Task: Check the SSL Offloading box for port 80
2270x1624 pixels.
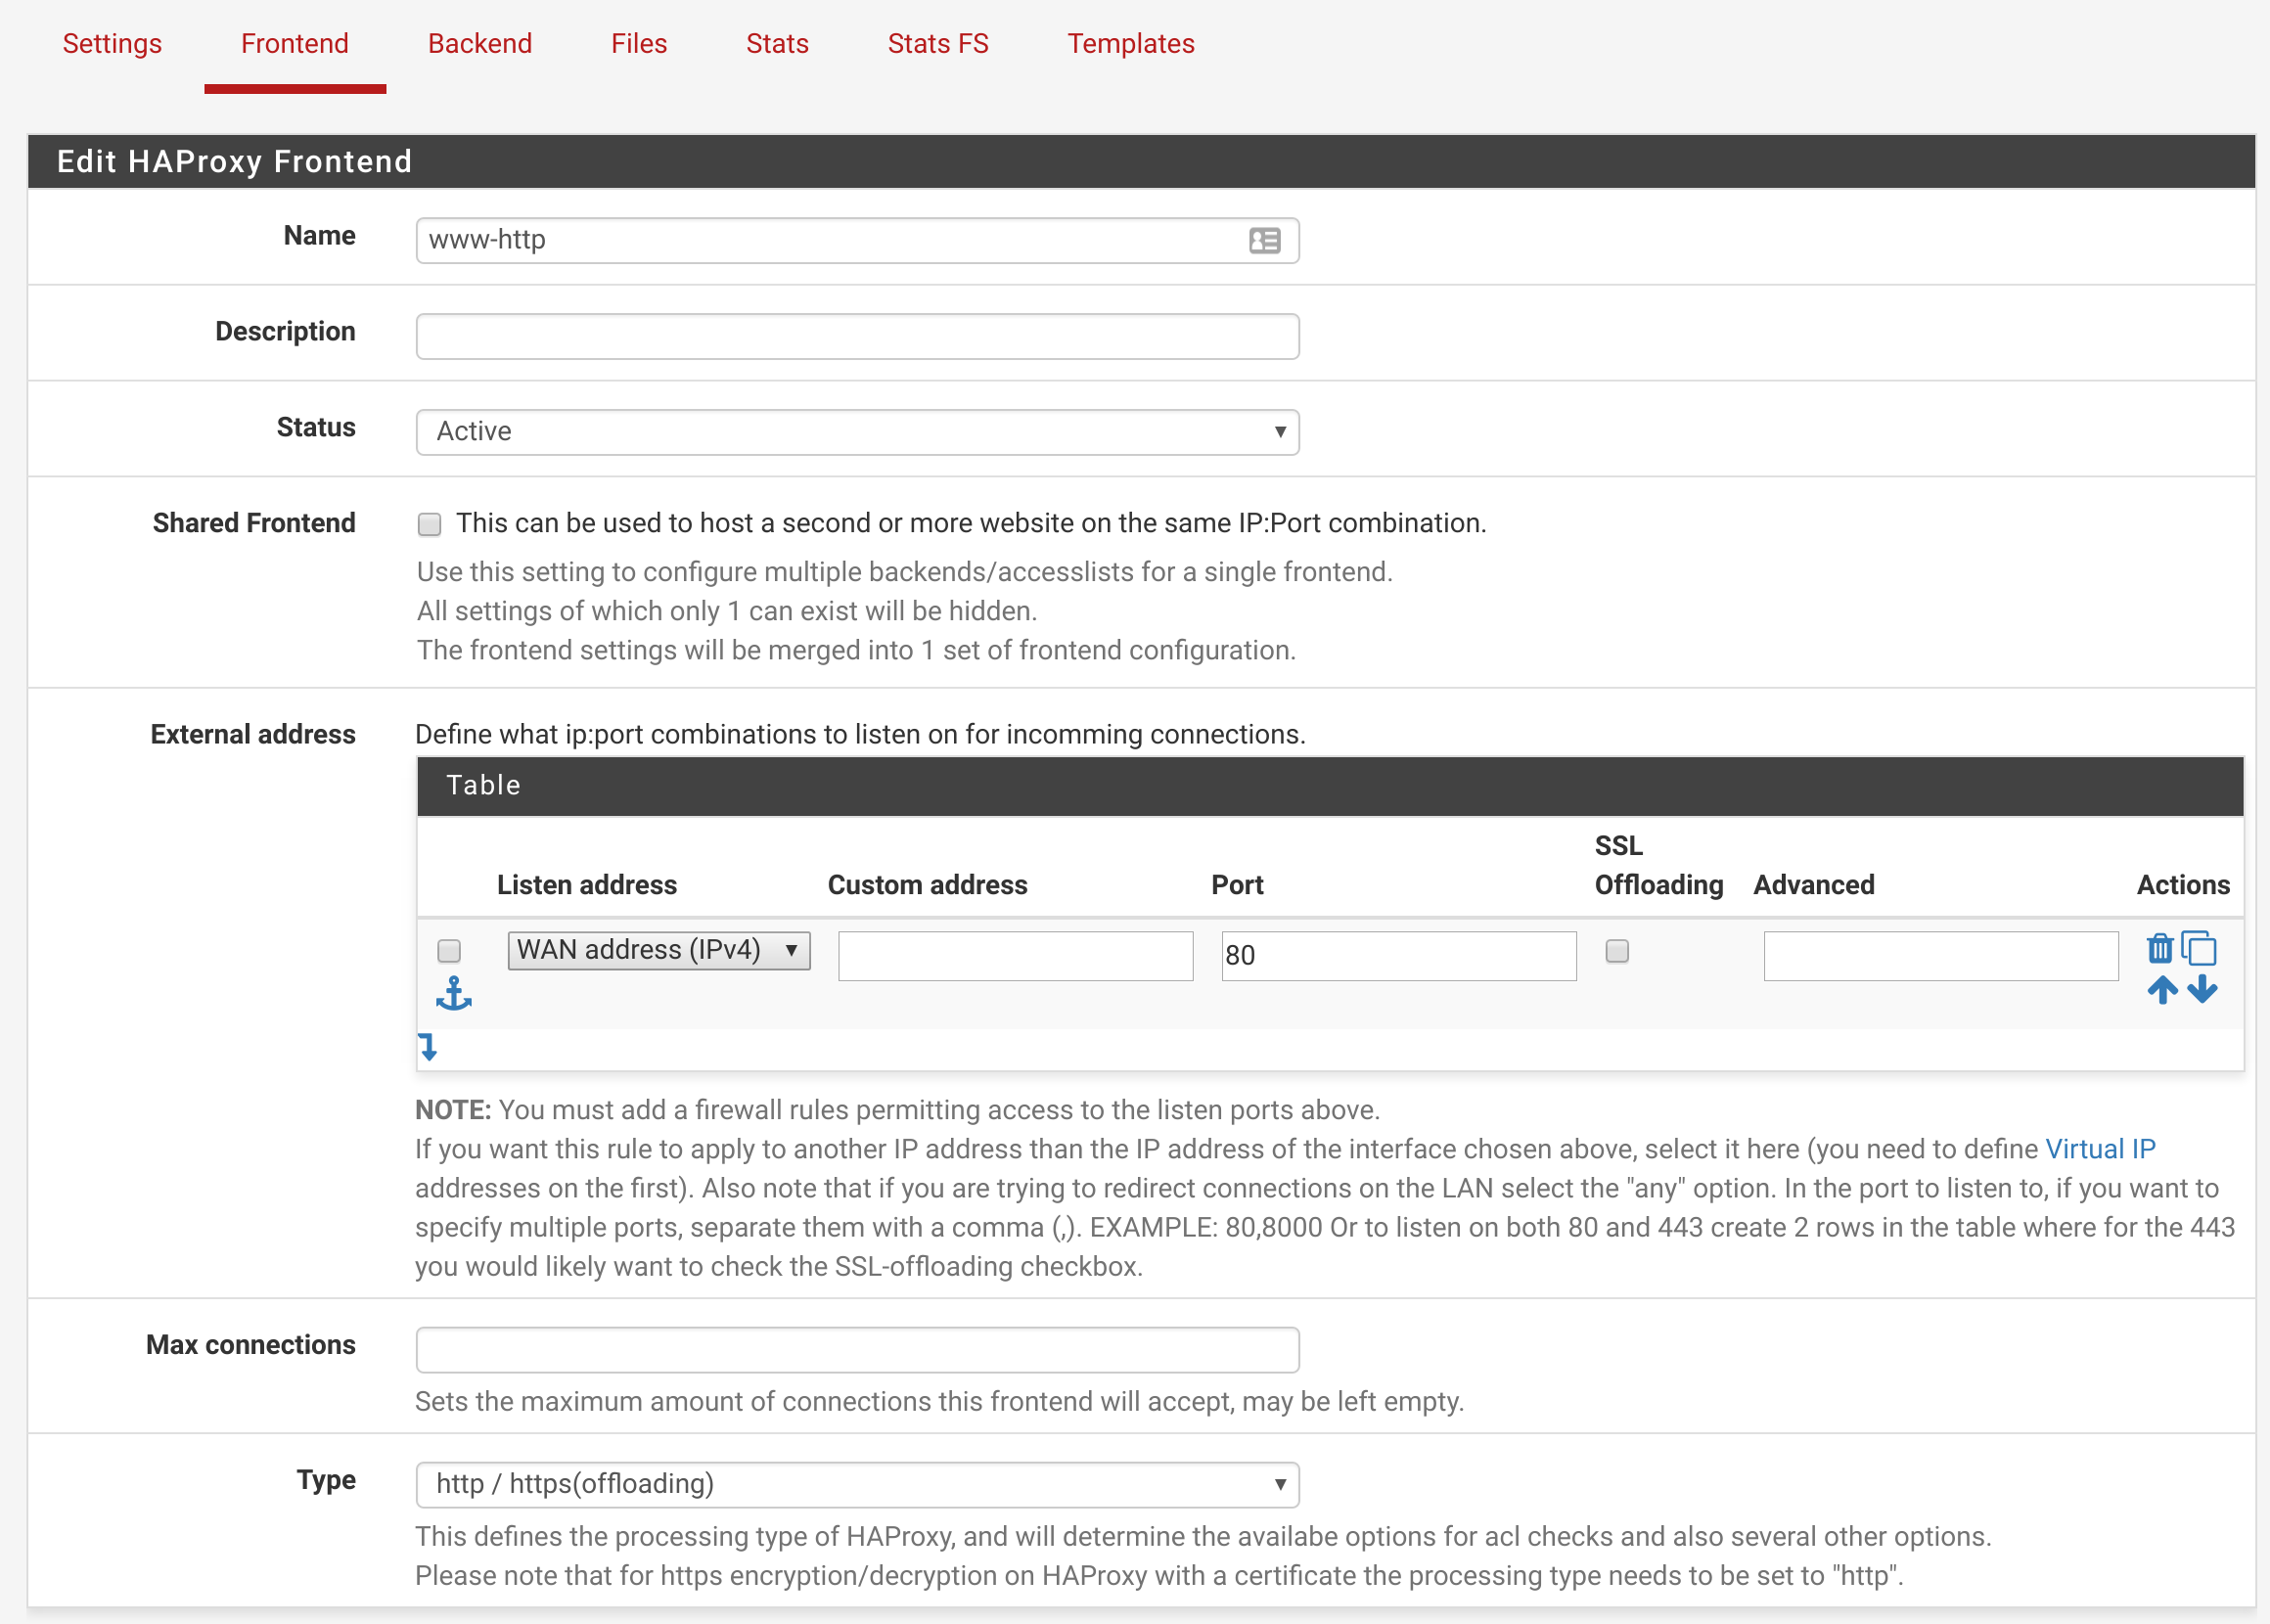Action: coord(1617,951)
